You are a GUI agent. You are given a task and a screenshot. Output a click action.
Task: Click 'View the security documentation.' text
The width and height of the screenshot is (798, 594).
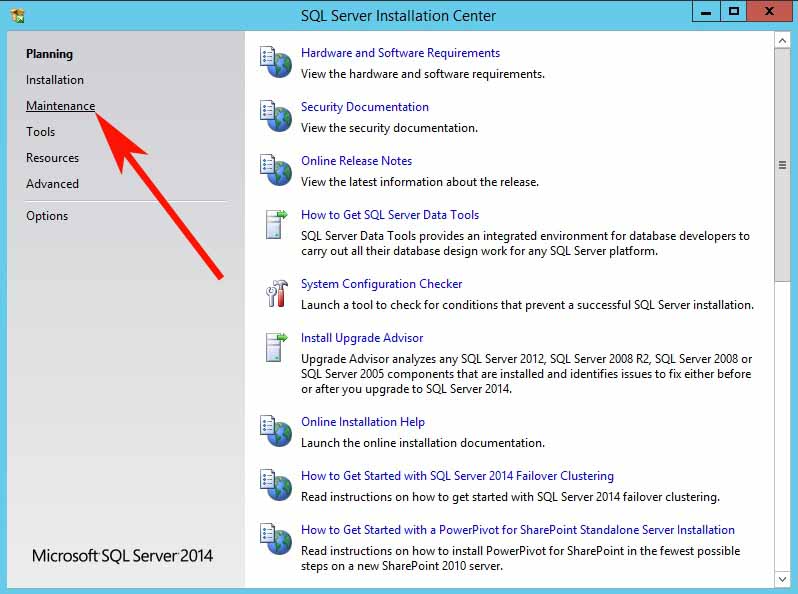(389, 128)
